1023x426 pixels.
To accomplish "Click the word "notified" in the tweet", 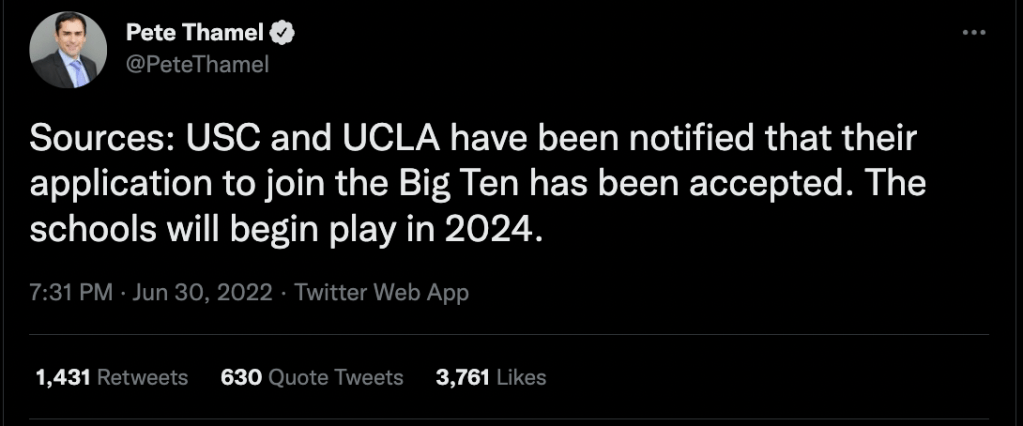I will (x=645, y=143).
